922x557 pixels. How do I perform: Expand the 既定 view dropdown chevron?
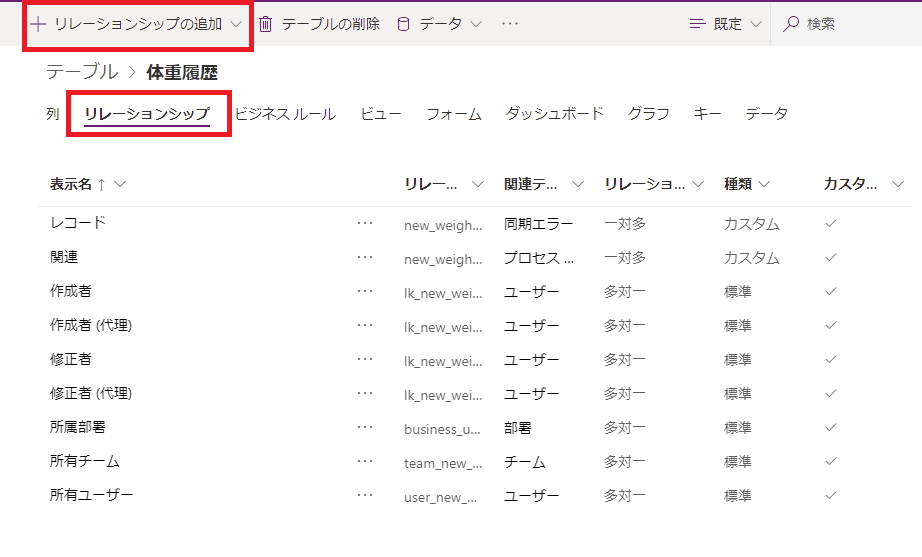pyautogui.click(x=756, y=24)
